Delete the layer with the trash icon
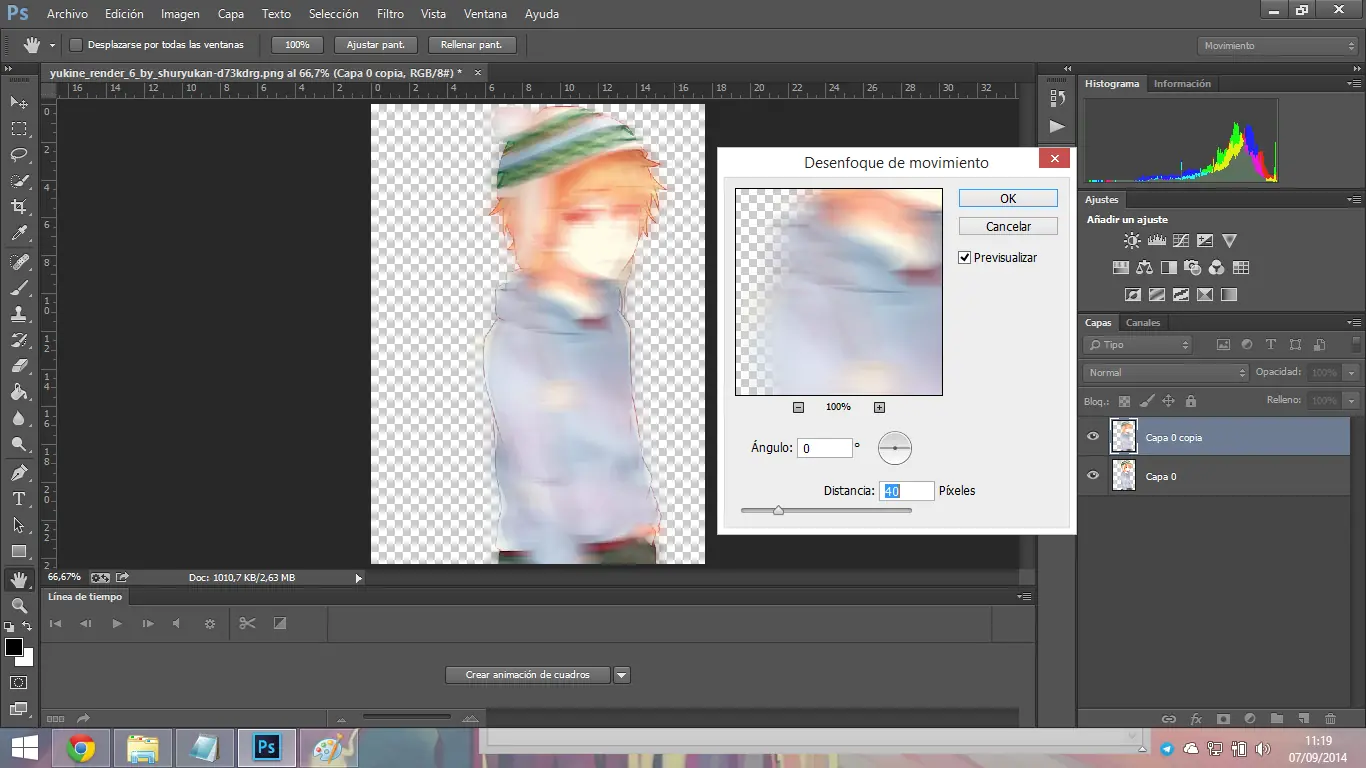Viewport: 1366px width, 768px height. (1330, 719)
